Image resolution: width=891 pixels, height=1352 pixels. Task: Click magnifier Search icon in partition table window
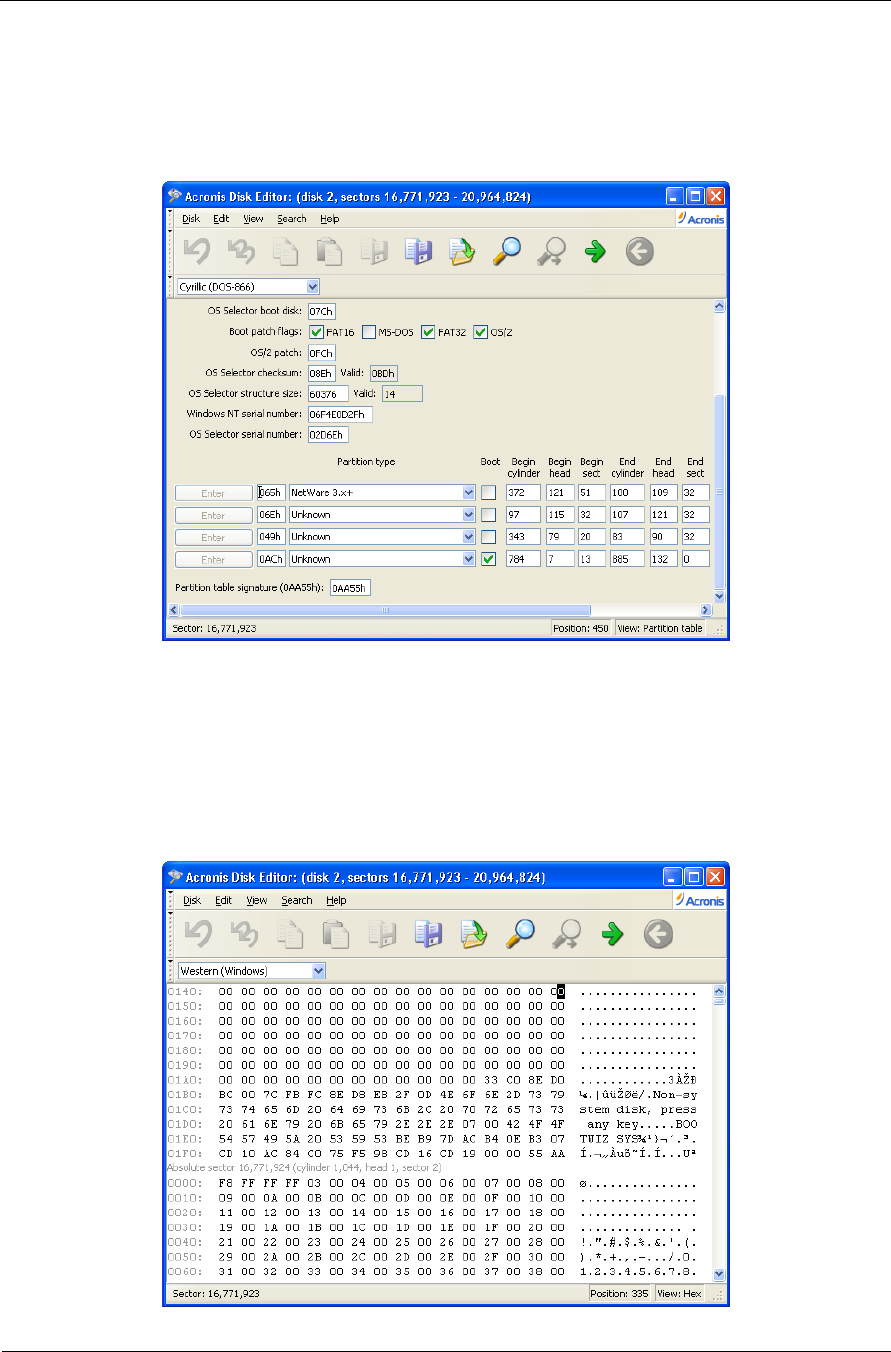pos(507,253)
